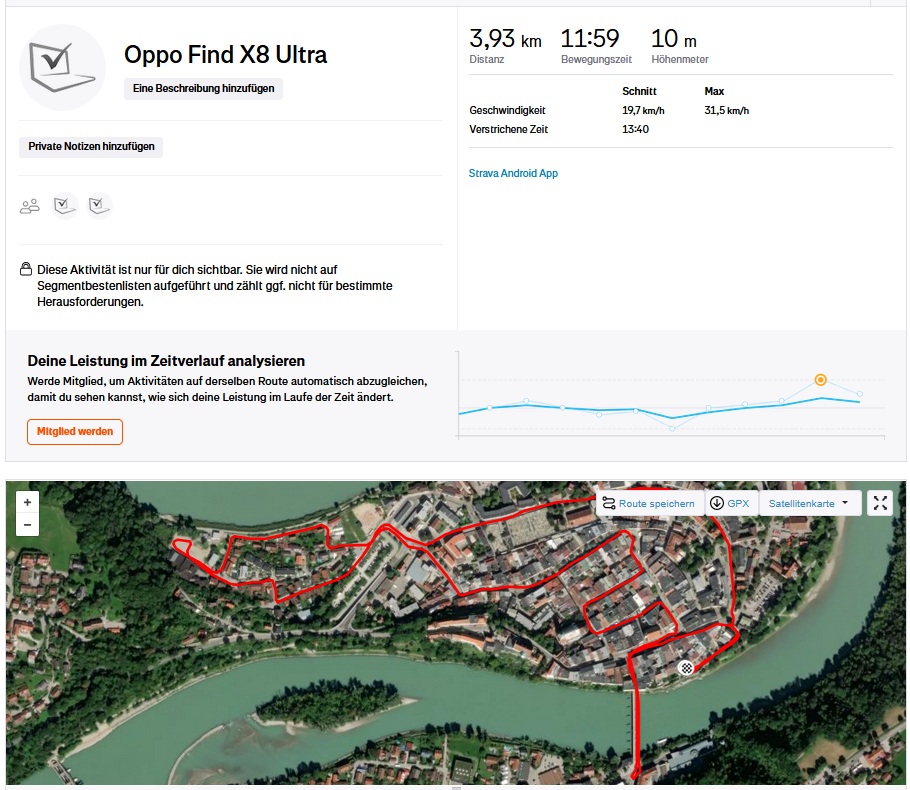Download the GPX file
Screen dimensions: 910x790
(x=731, y=503)
